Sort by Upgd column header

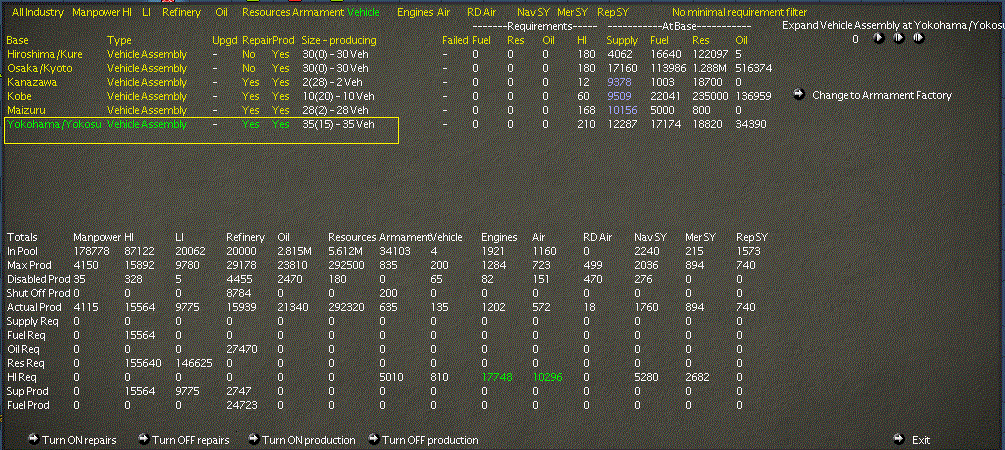pyautogui.click(x=224, y=40)
